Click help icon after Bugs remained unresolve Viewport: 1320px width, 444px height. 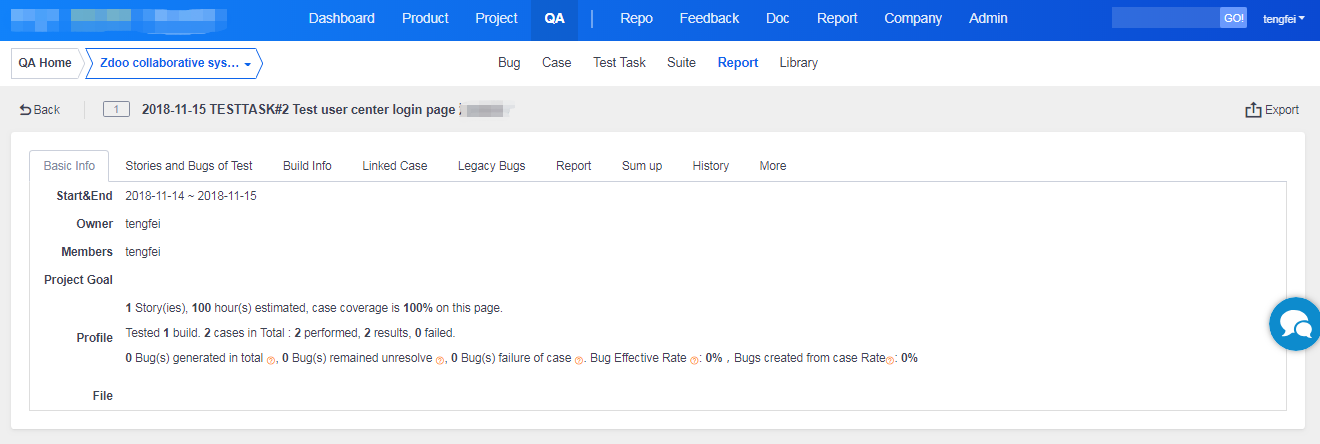pyautogui.click(x=440, y=360)
